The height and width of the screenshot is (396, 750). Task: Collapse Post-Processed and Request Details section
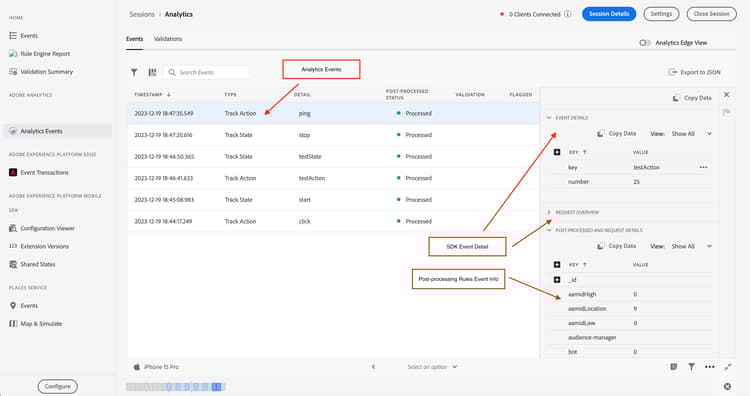point(549,231)
